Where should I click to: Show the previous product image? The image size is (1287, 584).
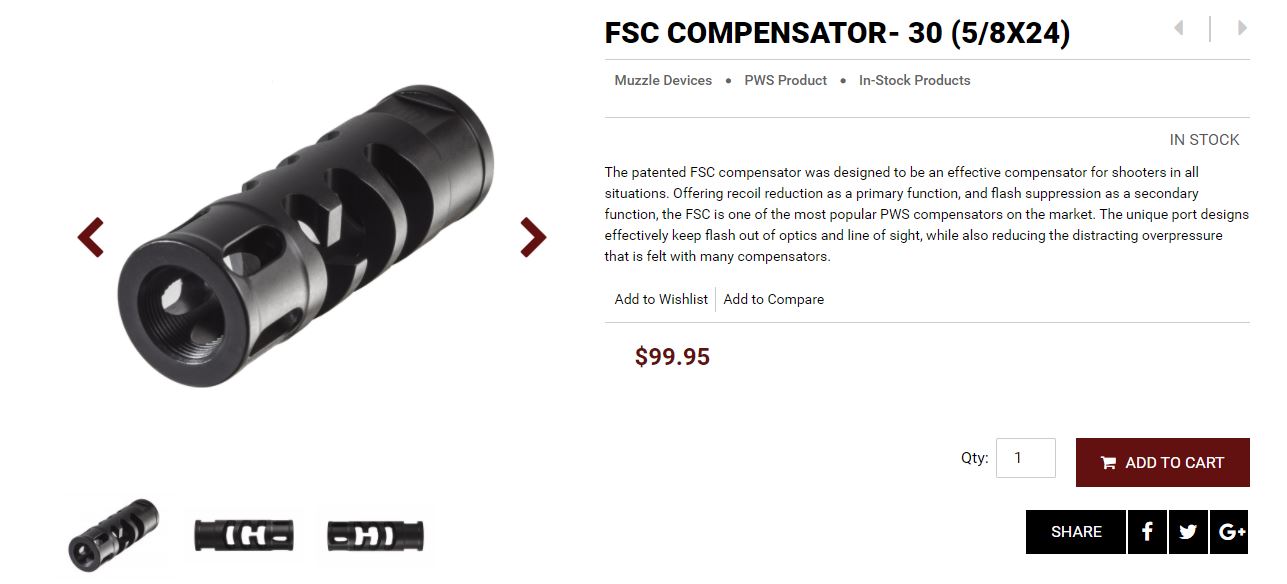pyautogui.click(x=91, y=237)
